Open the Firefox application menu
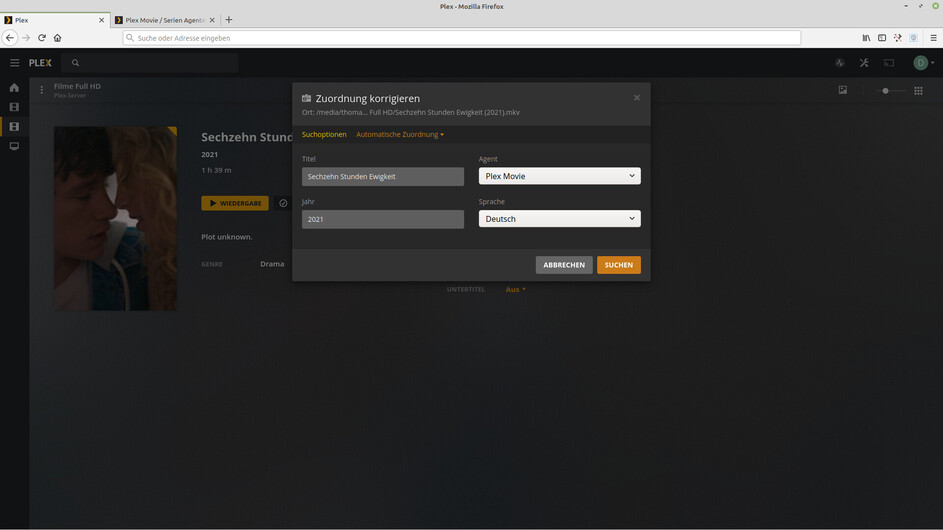 pos(933,38)
